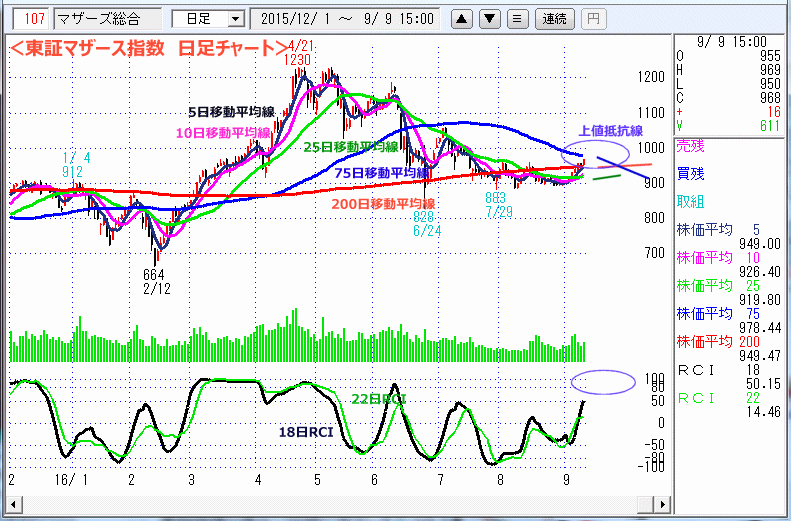Click 株価平均 5 legend entry
The width and height of the screenshot is (791, 521).
718,228
